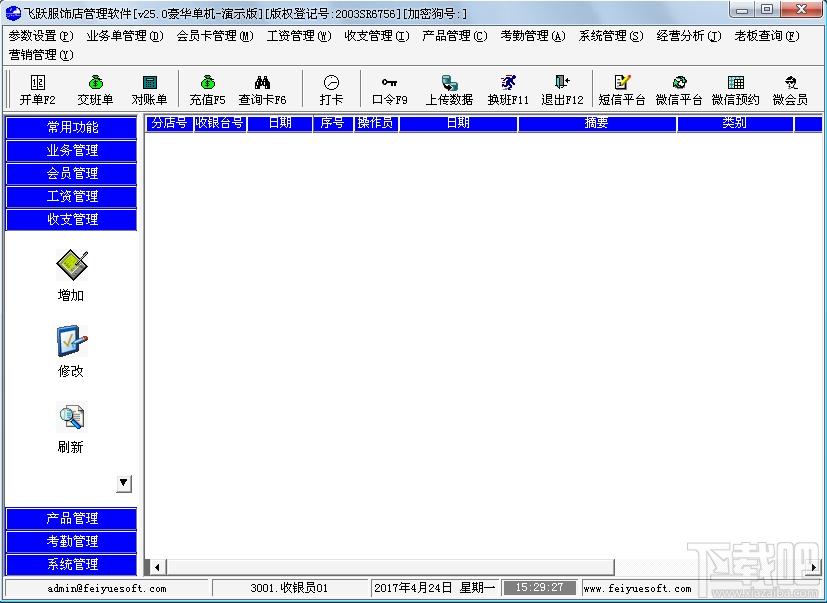The height and width of the screenshot is (603, 827).
Task: Click the 摘要 column header
Action: [x=597, y=123]
